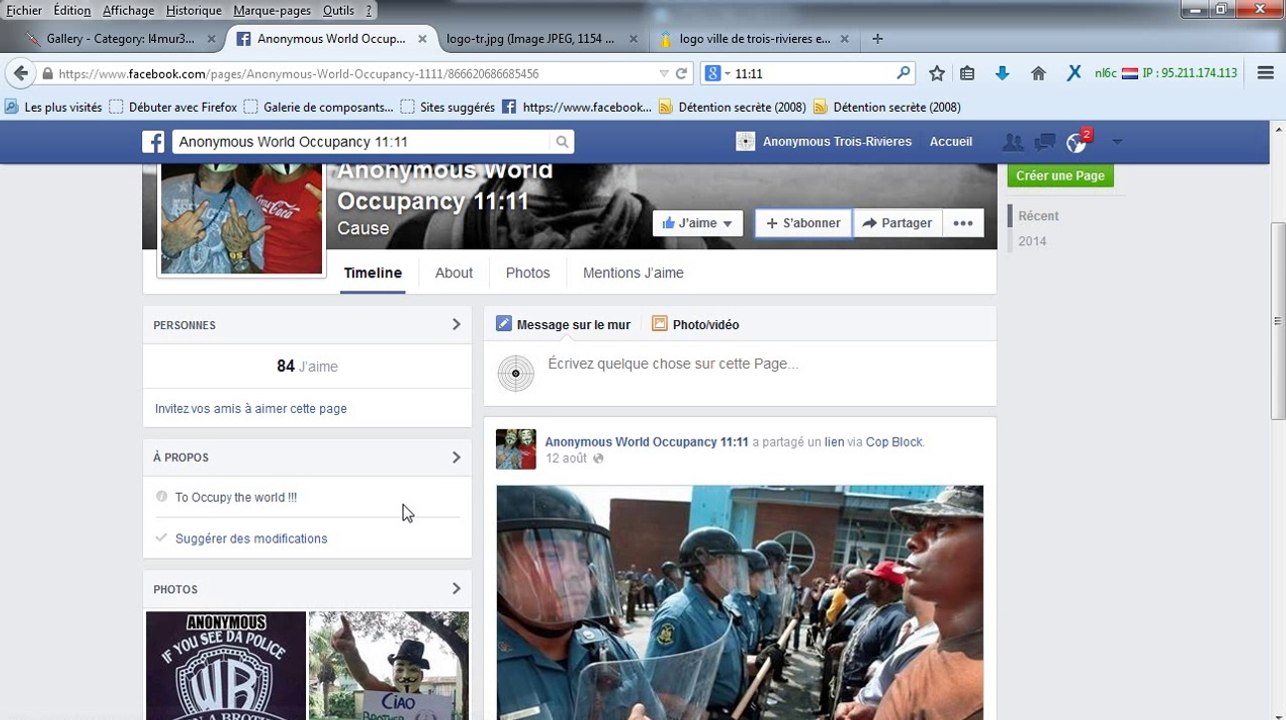
Task: Open the Marque-pages menu
Action: tap(273, 11)
